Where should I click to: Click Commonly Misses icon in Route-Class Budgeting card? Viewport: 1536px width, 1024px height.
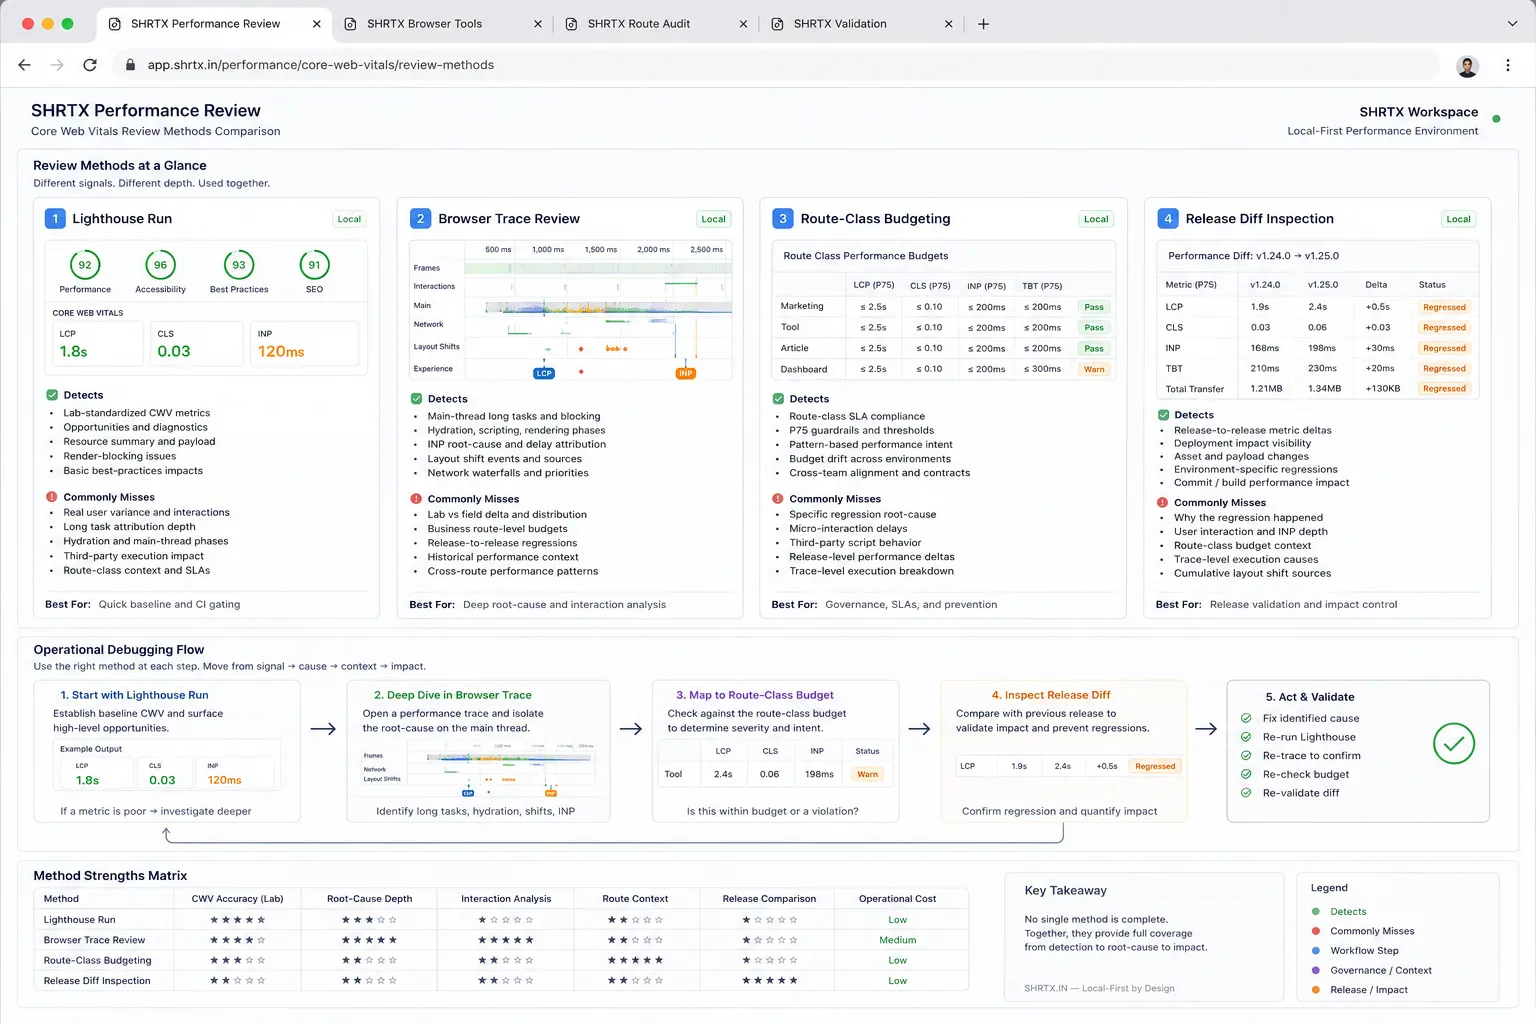pos(778,499)
